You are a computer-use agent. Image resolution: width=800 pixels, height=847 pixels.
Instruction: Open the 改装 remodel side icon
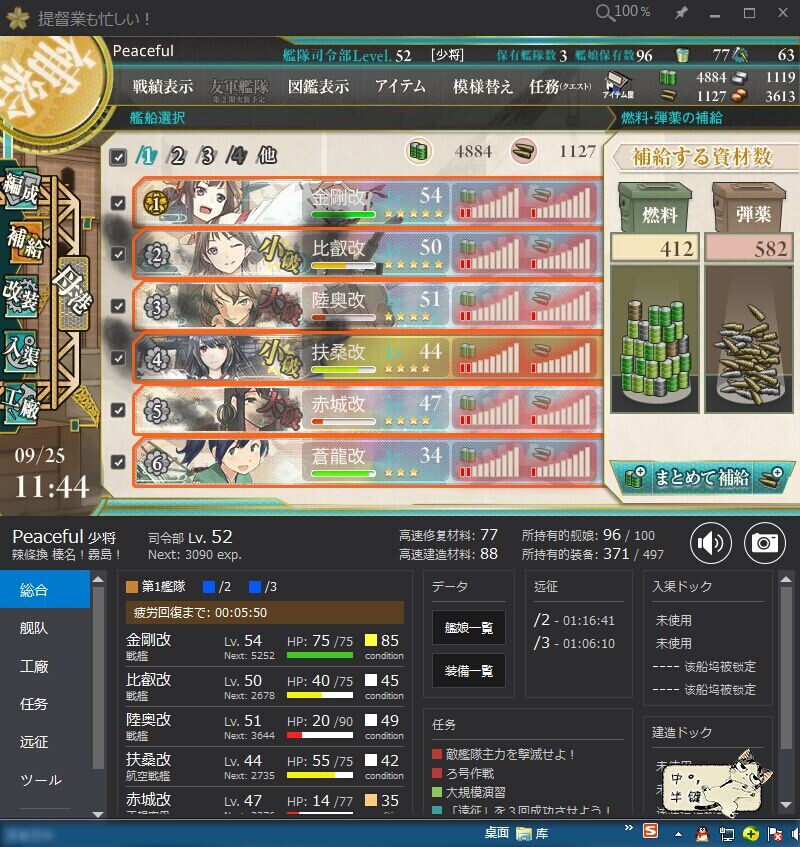coord(21,296)
